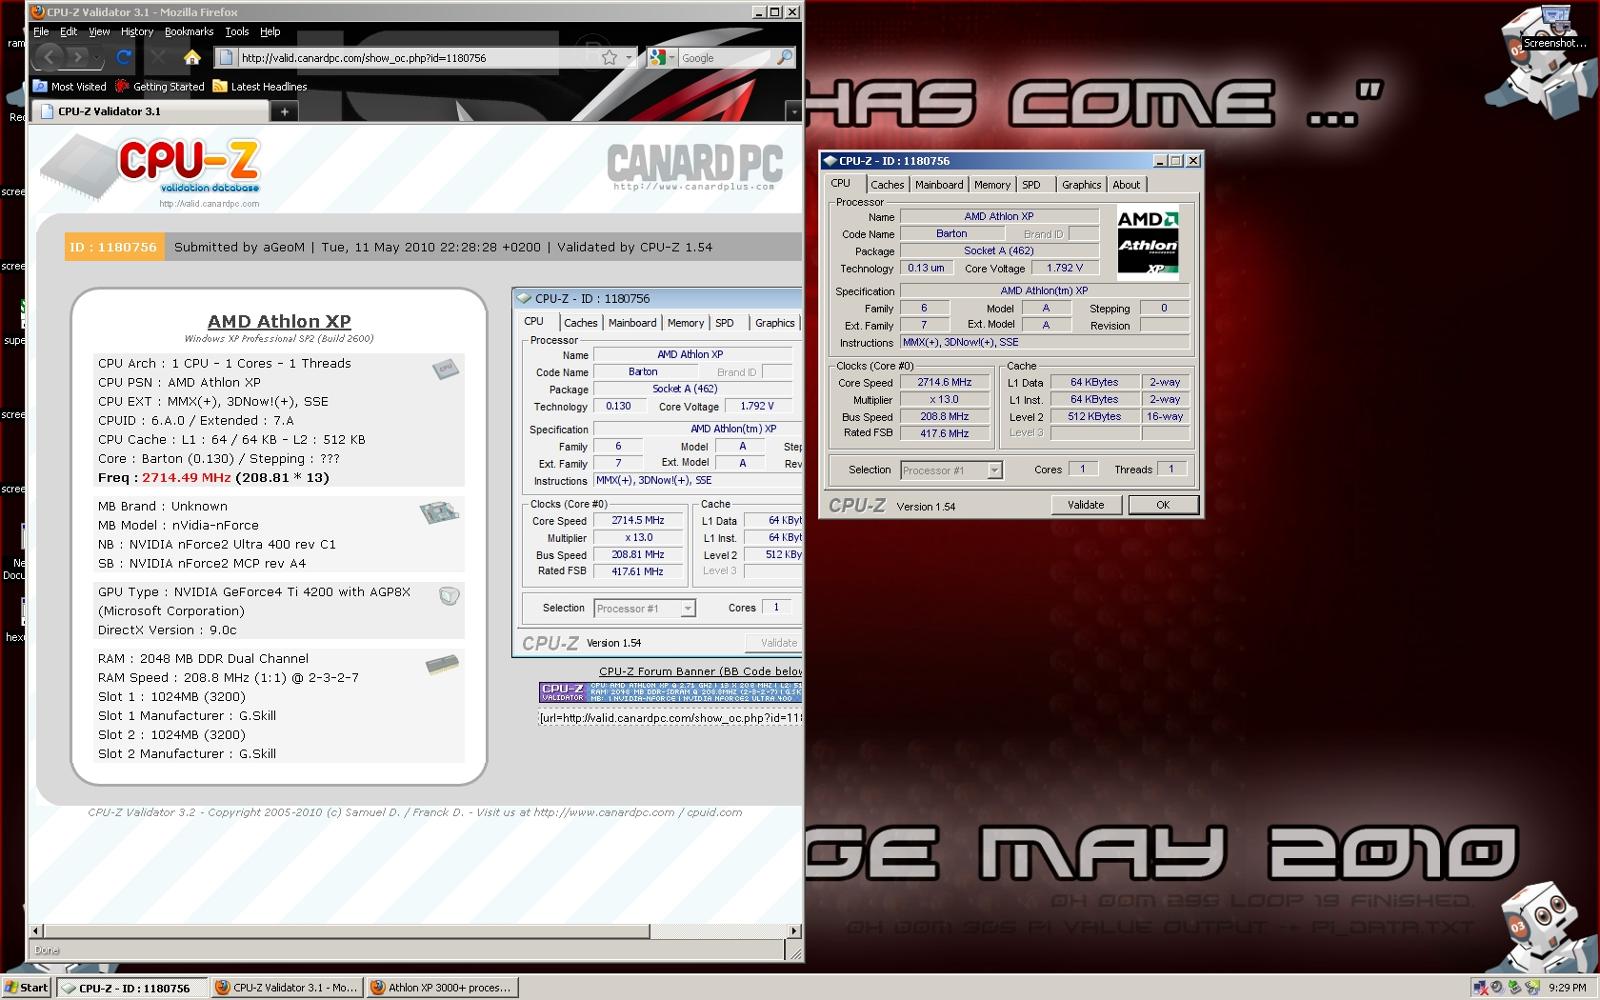Screen dimensions: 1600x1000
Task: Click the Firefox icon in title bar
Action: point(38,12)
